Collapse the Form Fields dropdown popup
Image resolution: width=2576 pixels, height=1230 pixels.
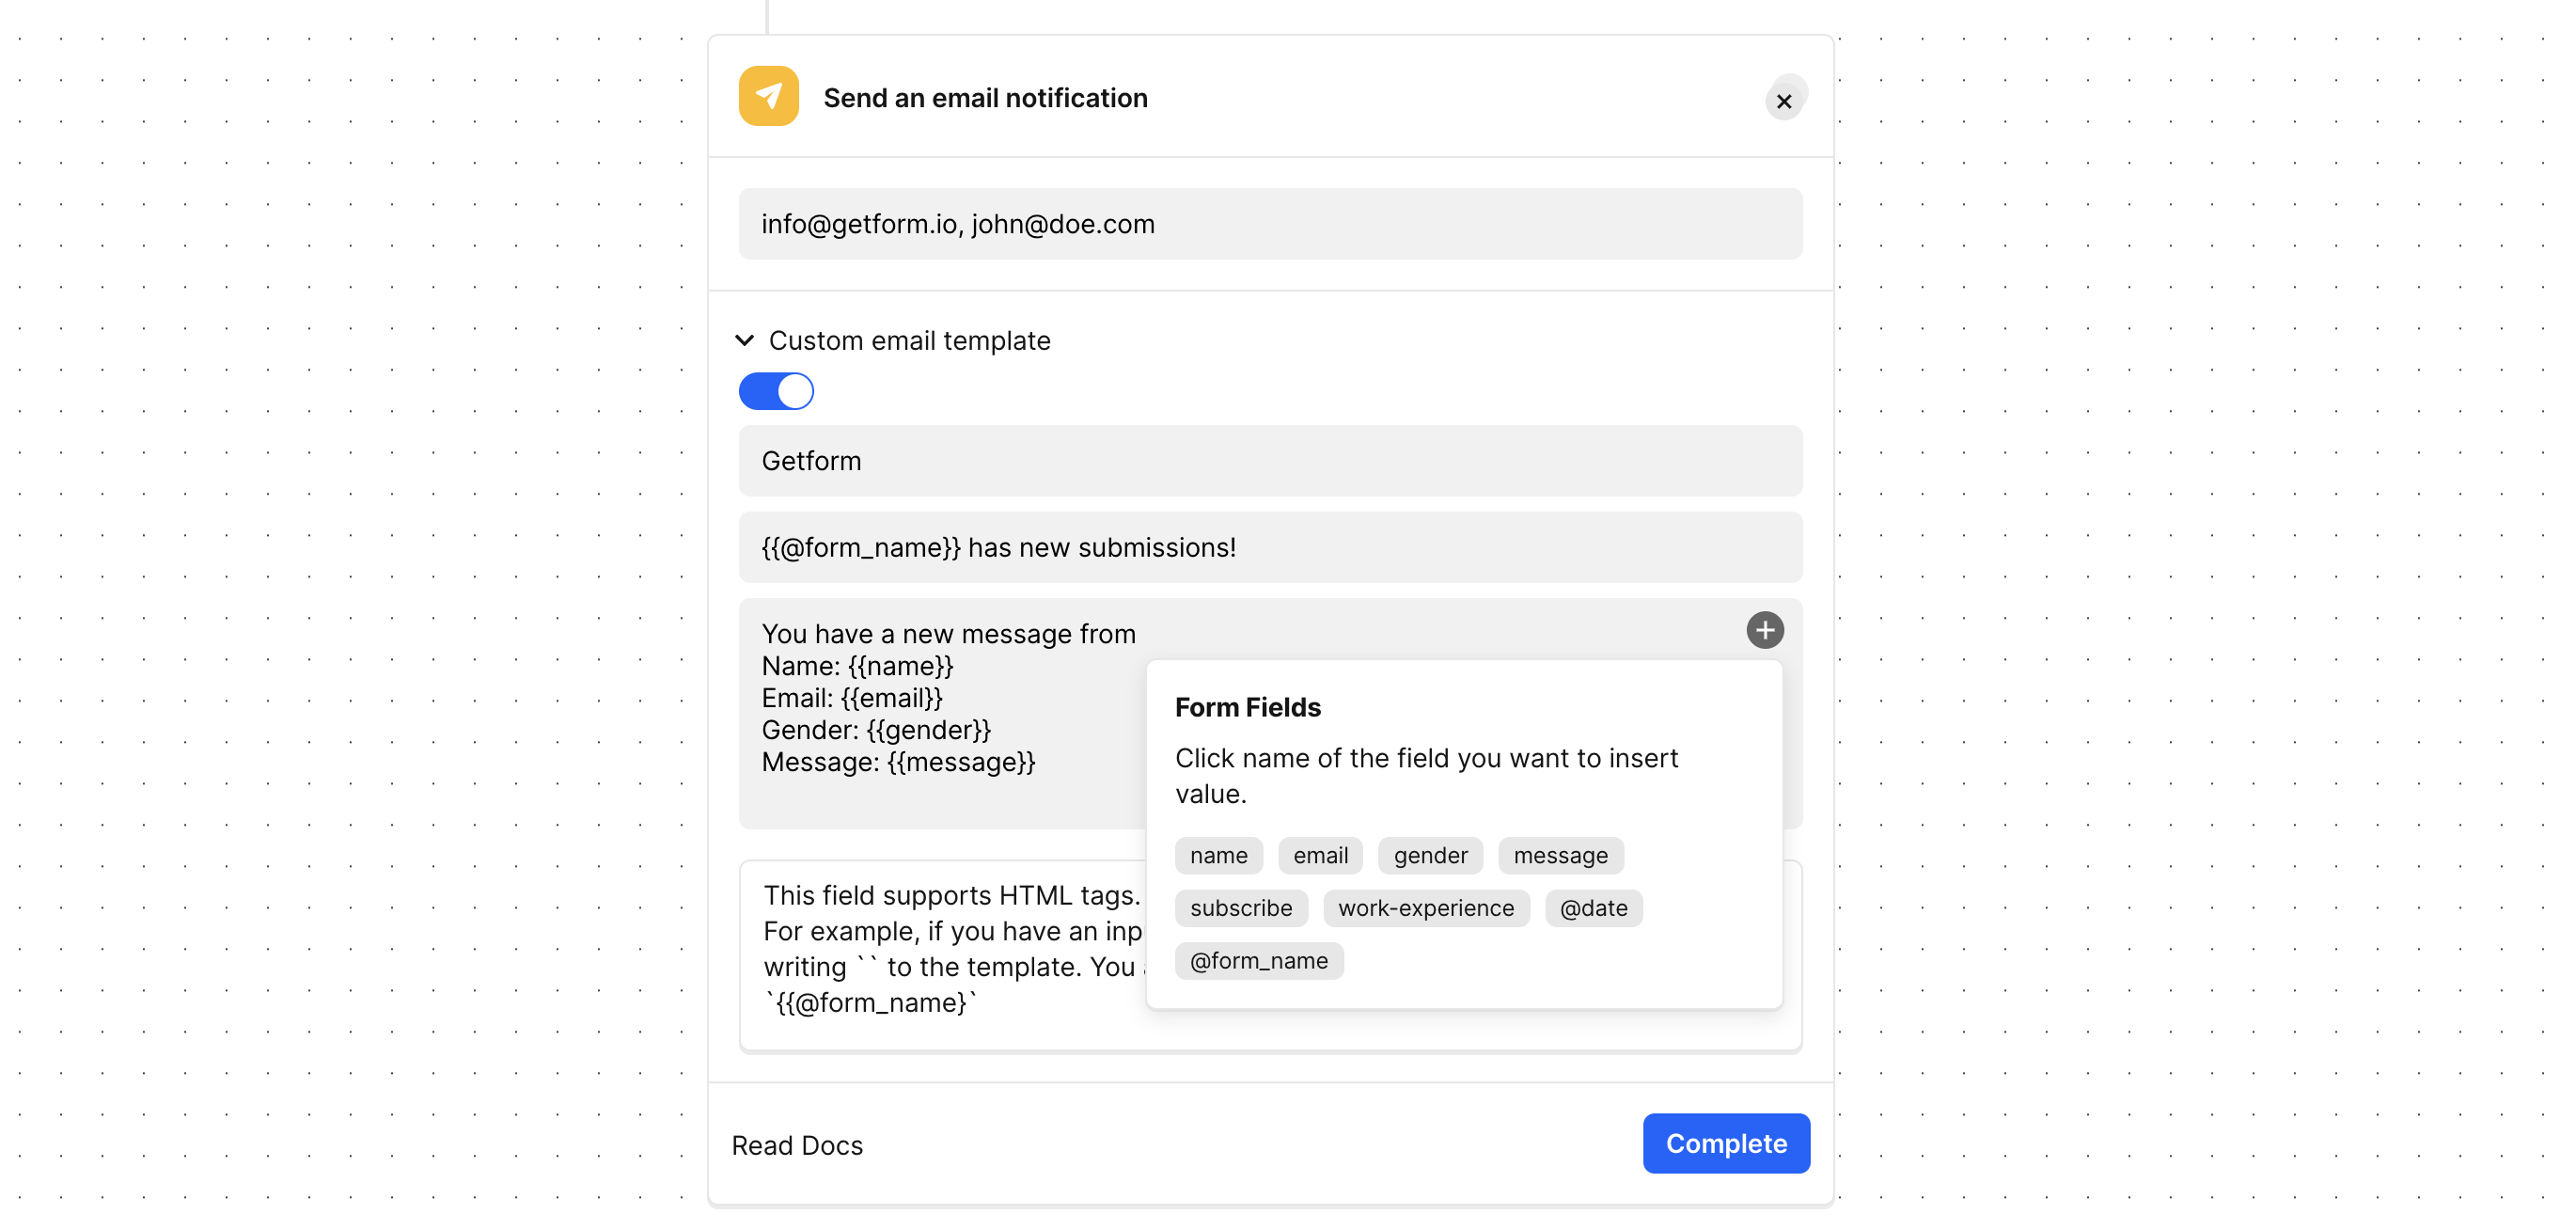pos(1767,629)
